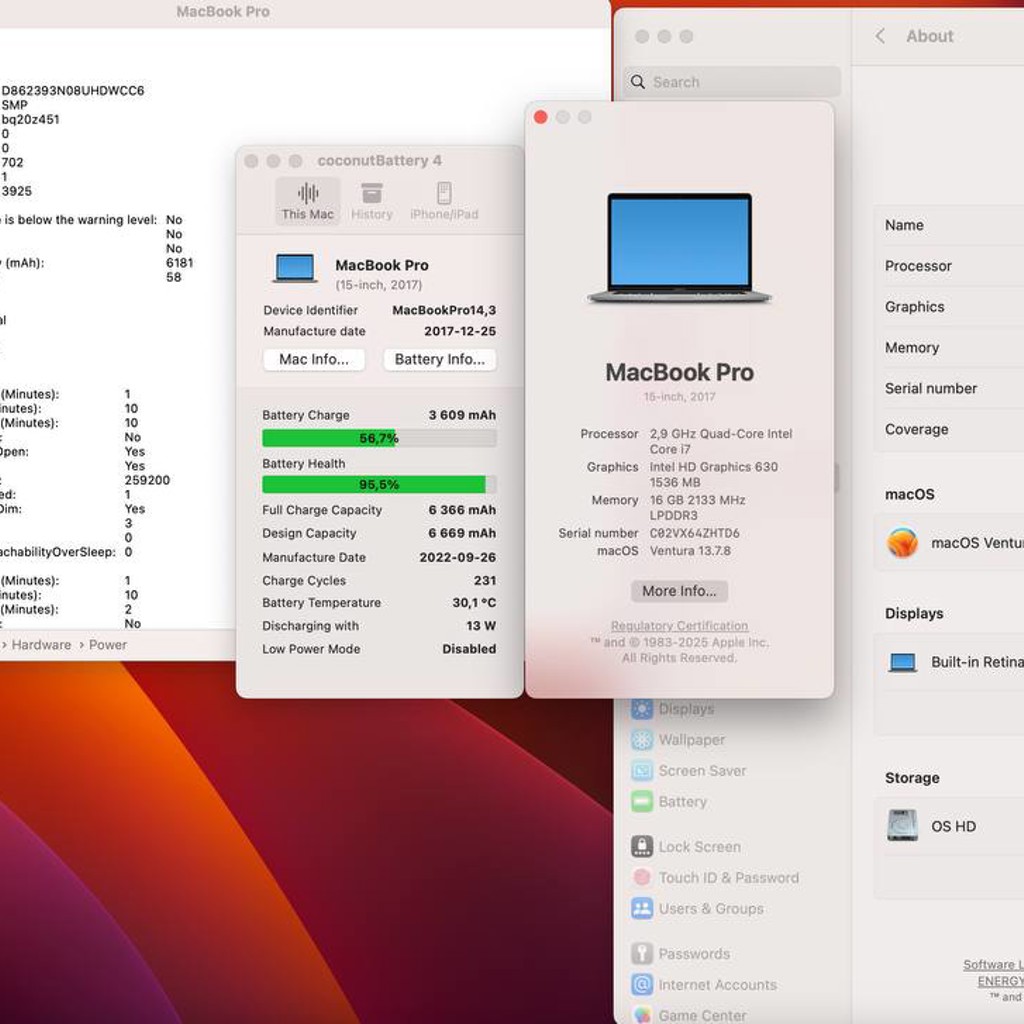Click the Low Power Mode Disabled value
1024x1024 pixels.
(469, 649)
